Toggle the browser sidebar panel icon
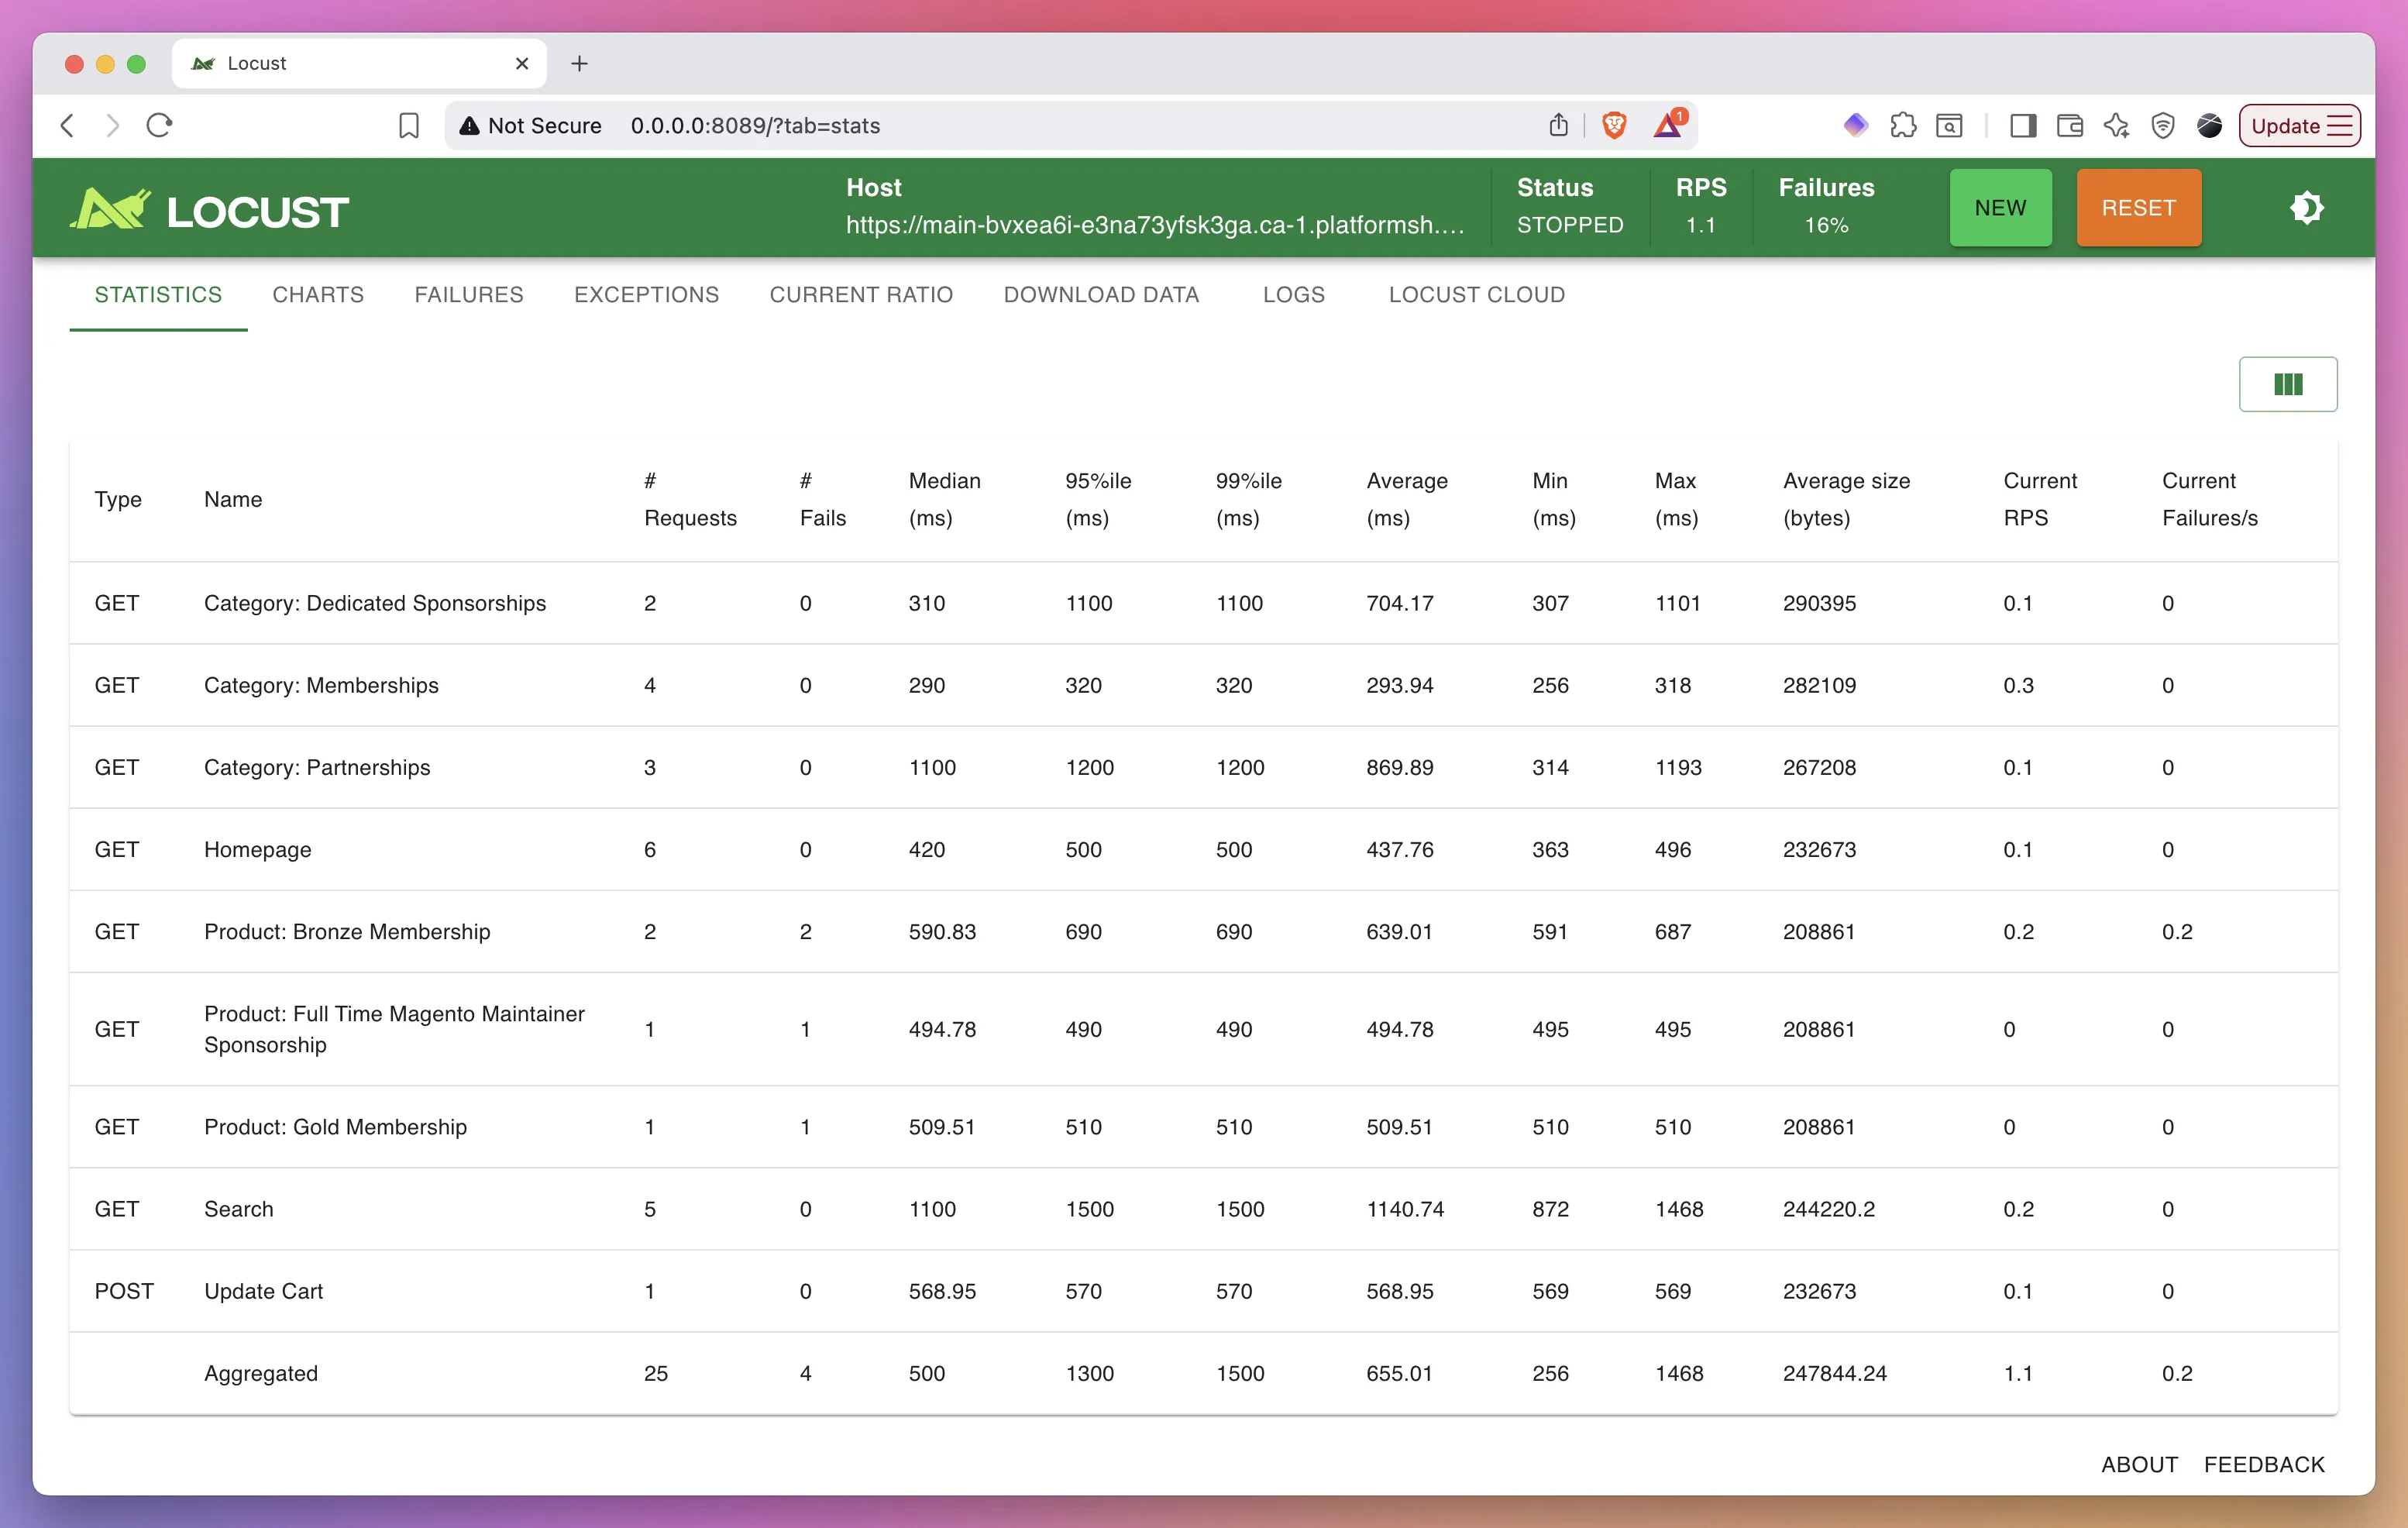 pyautogui.click(x=2022, y=125)
